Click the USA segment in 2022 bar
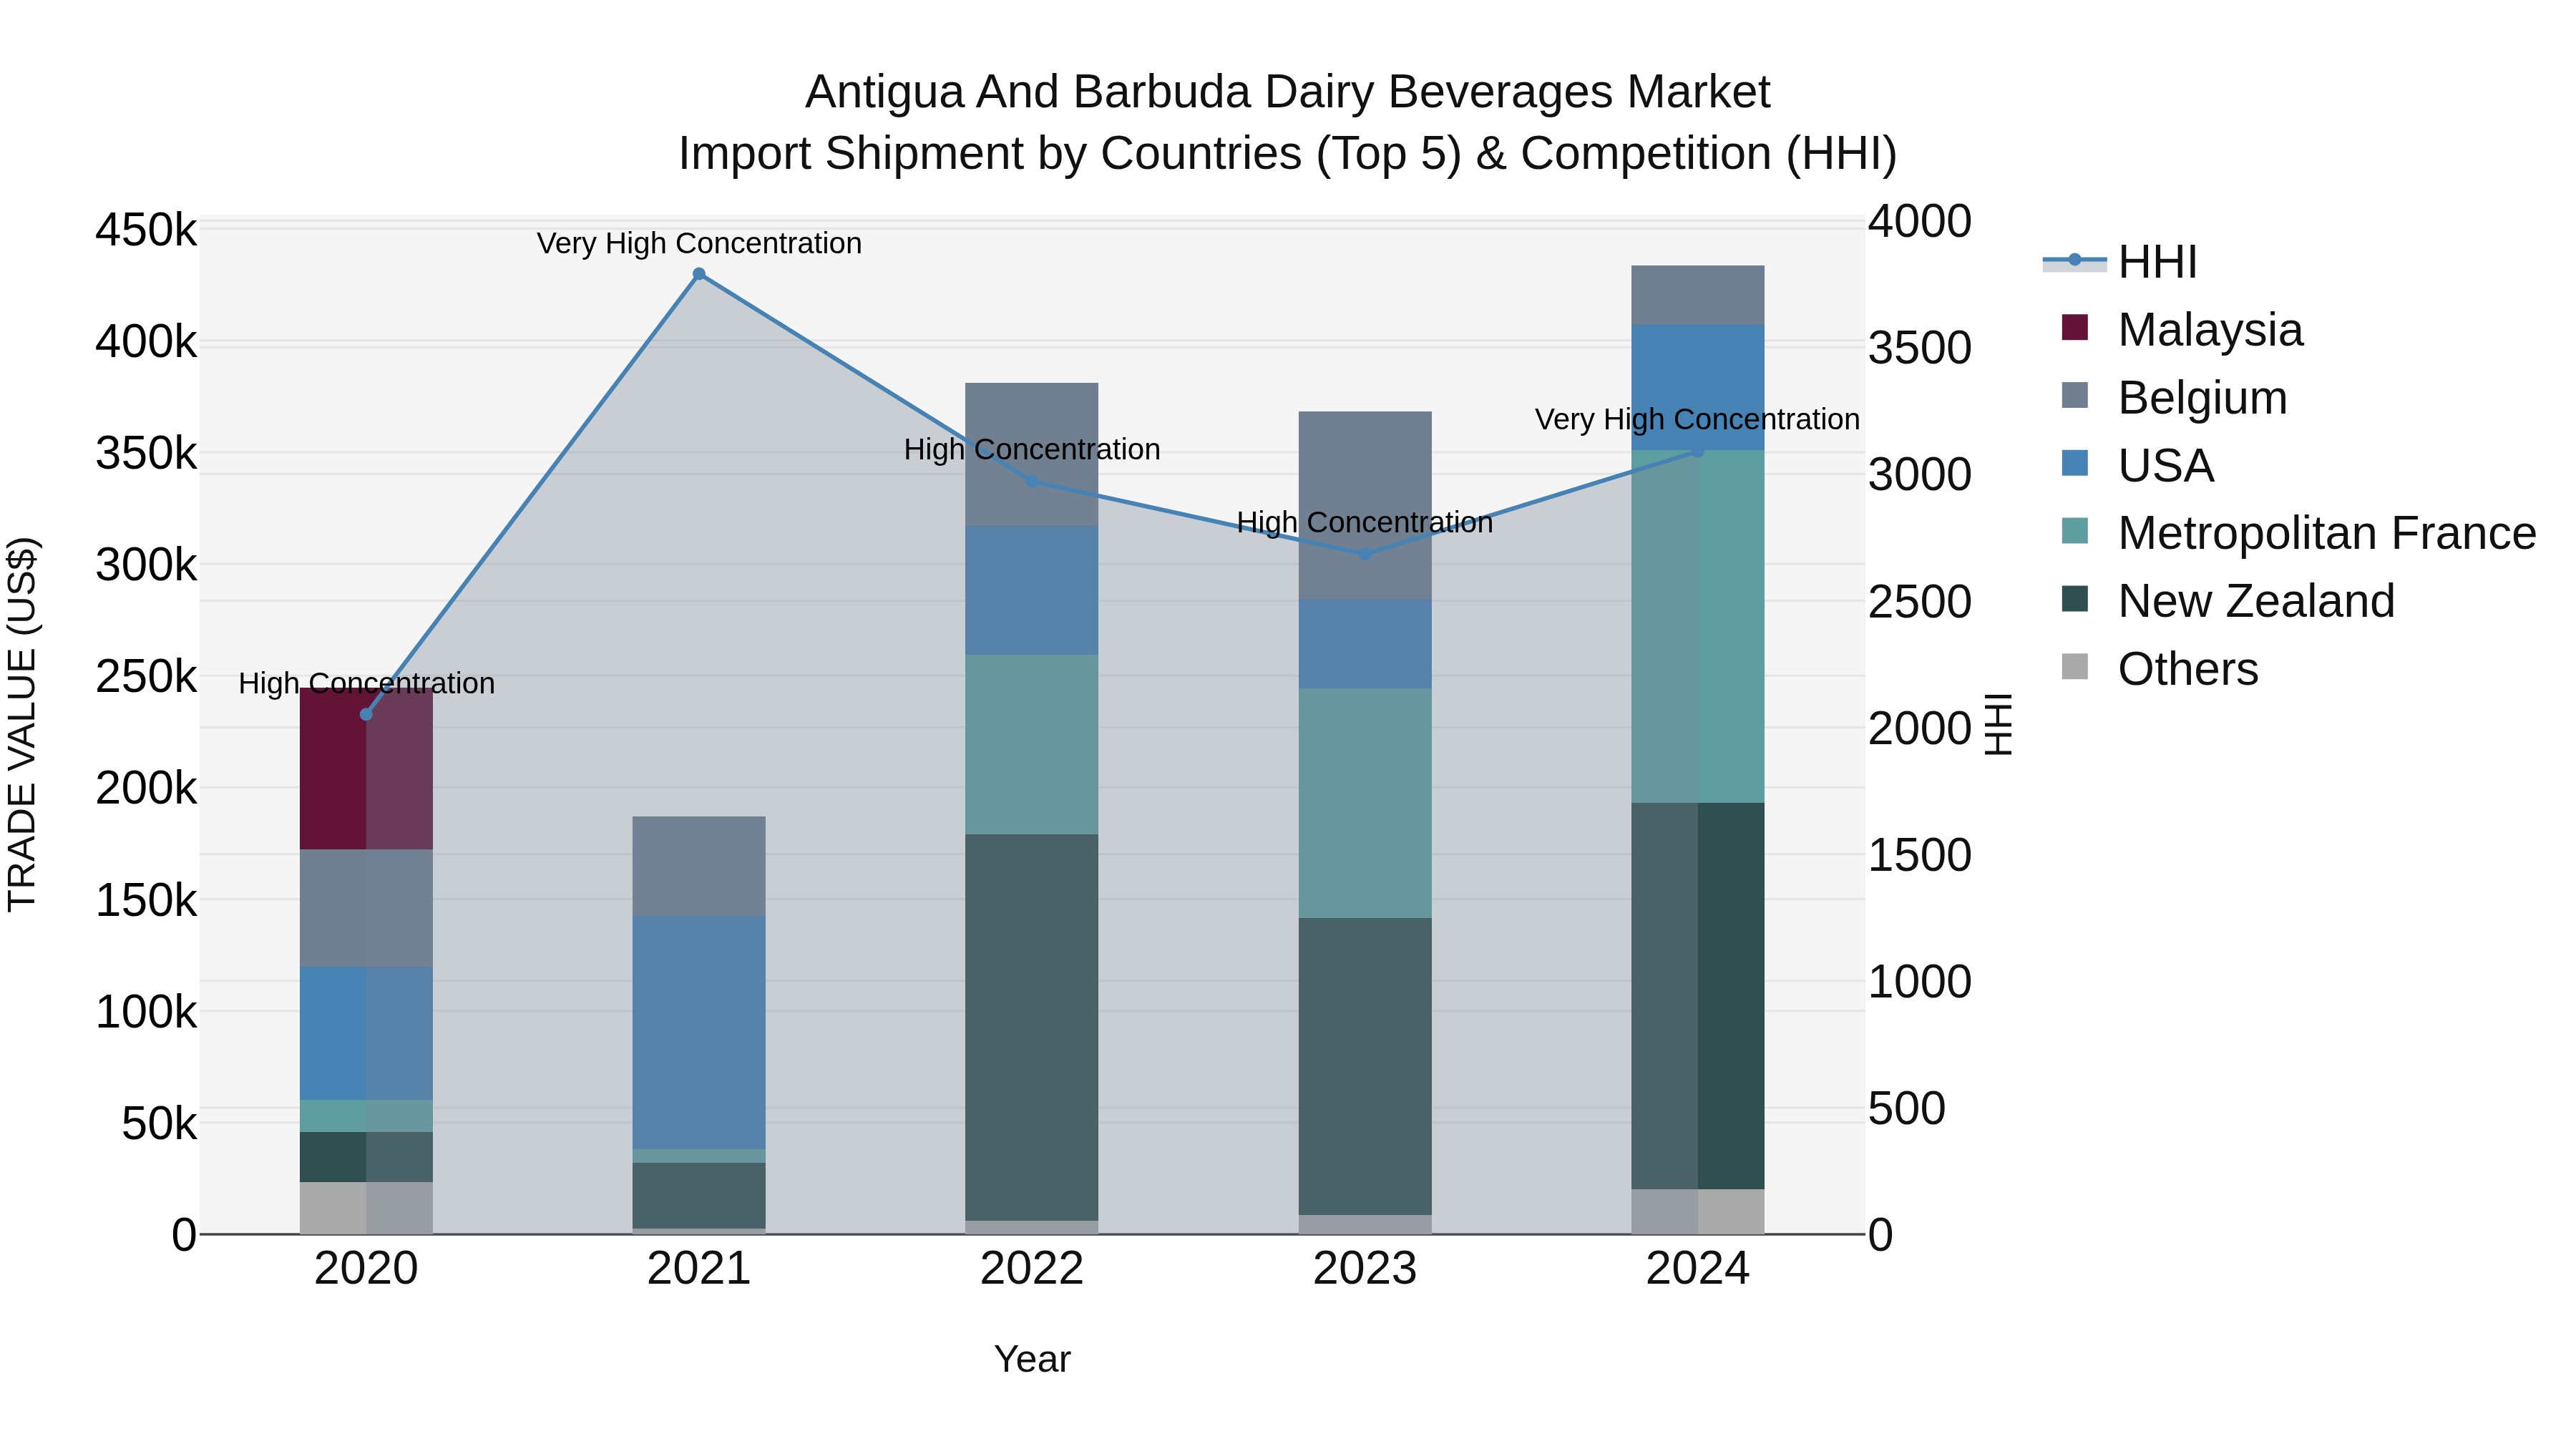 tap(1032, 590)
